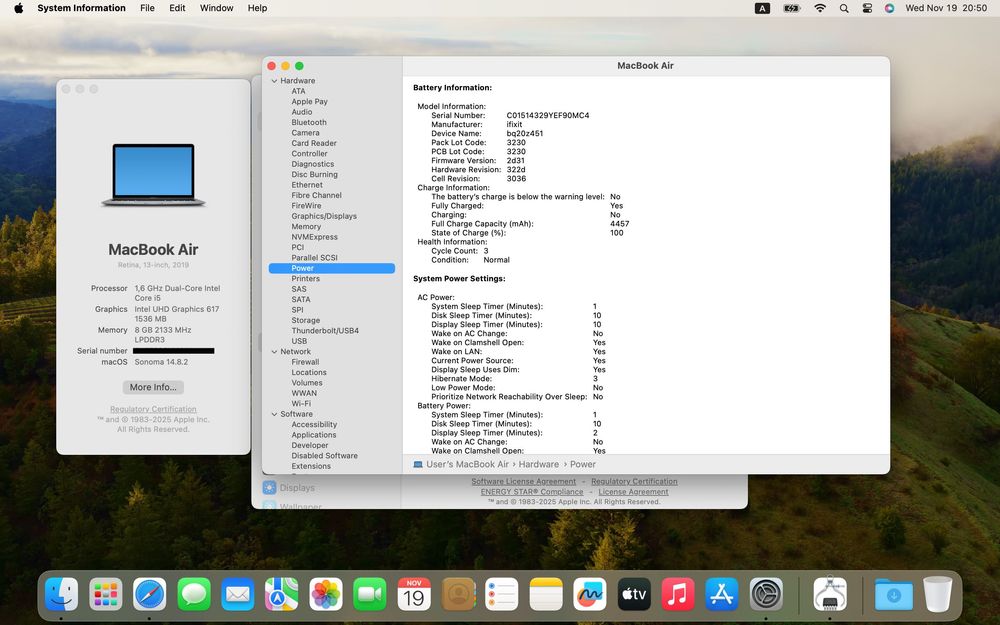
Task: Click the Wi-Fi status icon
Action: (820, 8)
